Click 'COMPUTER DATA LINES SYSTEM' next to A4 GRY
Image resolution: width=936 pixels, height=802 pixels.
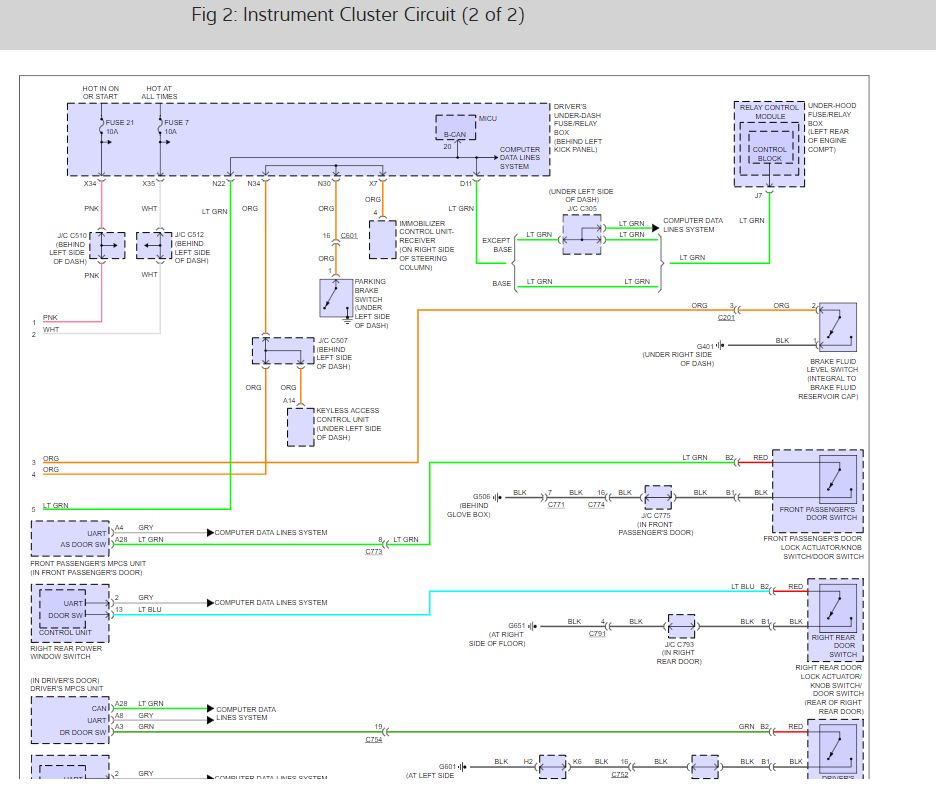tap(271, 532)
